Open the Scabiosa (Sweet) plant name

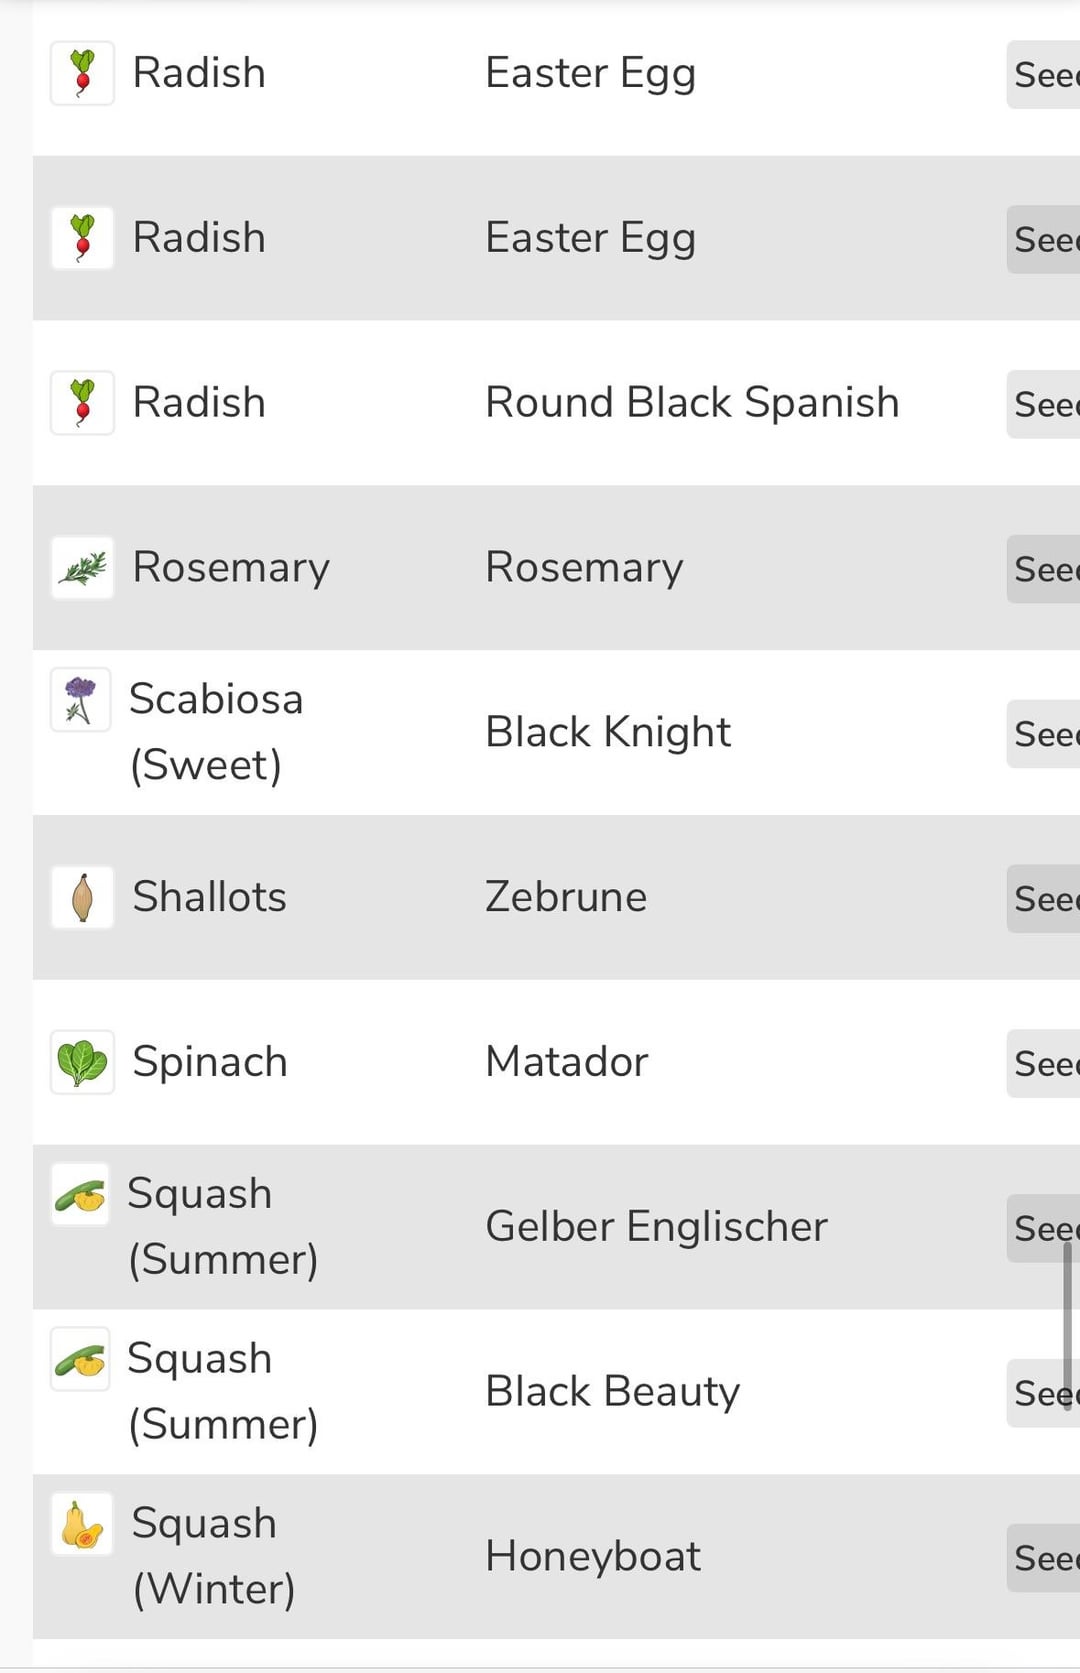216,731
